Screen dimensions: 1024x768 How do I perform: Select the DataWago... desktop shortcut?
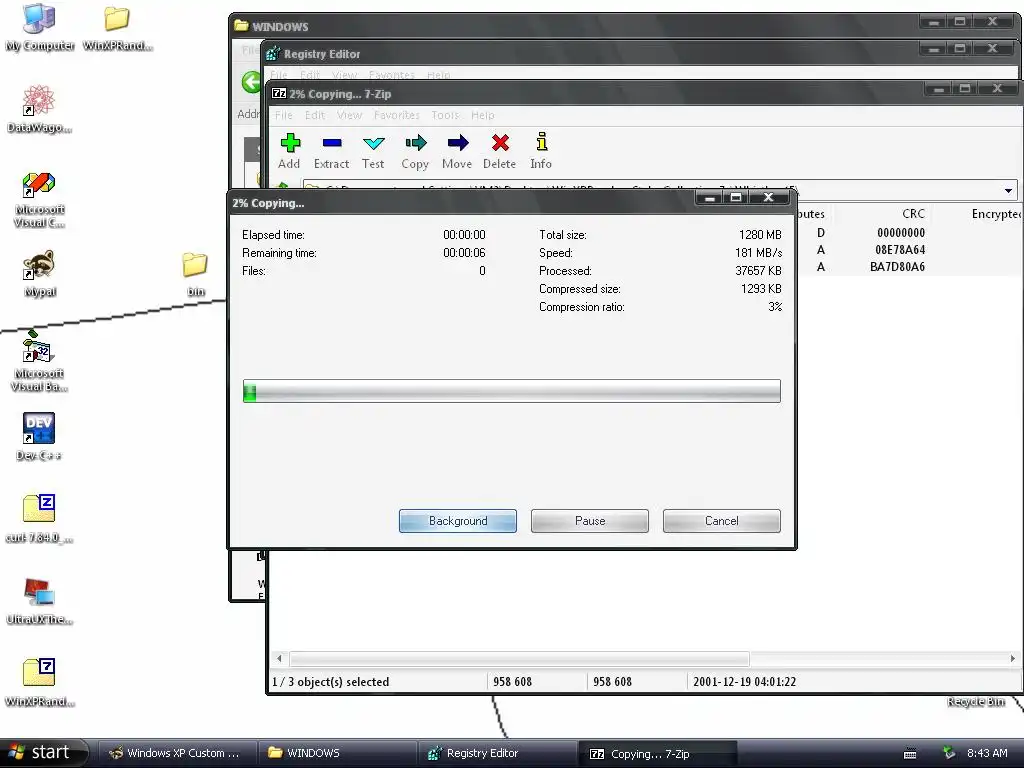click(39, 109)
